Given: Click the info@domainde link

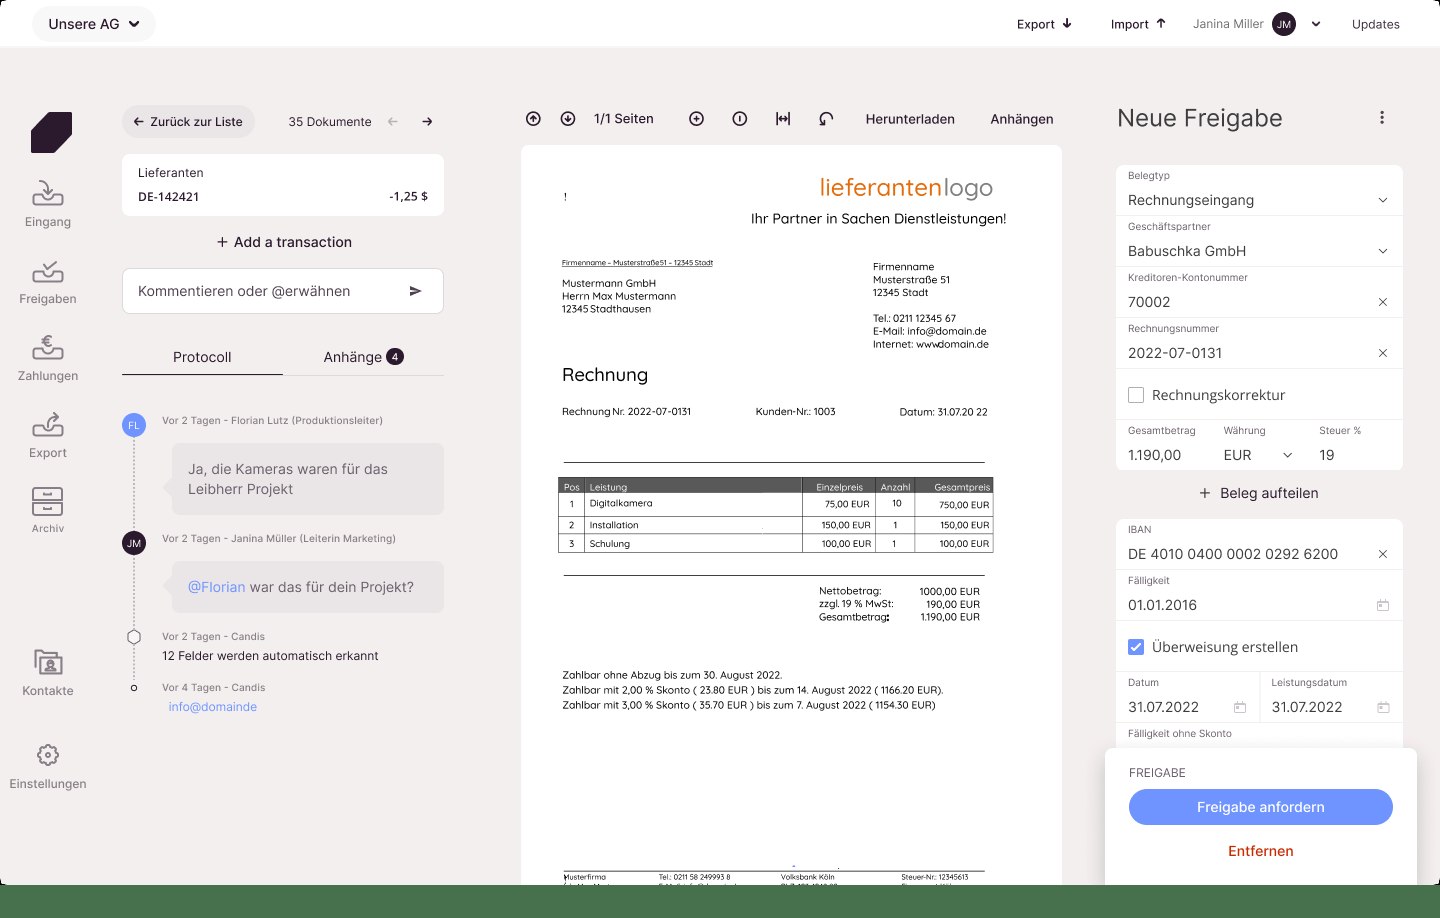Looking at the screenshot, I should coord(213,707).
